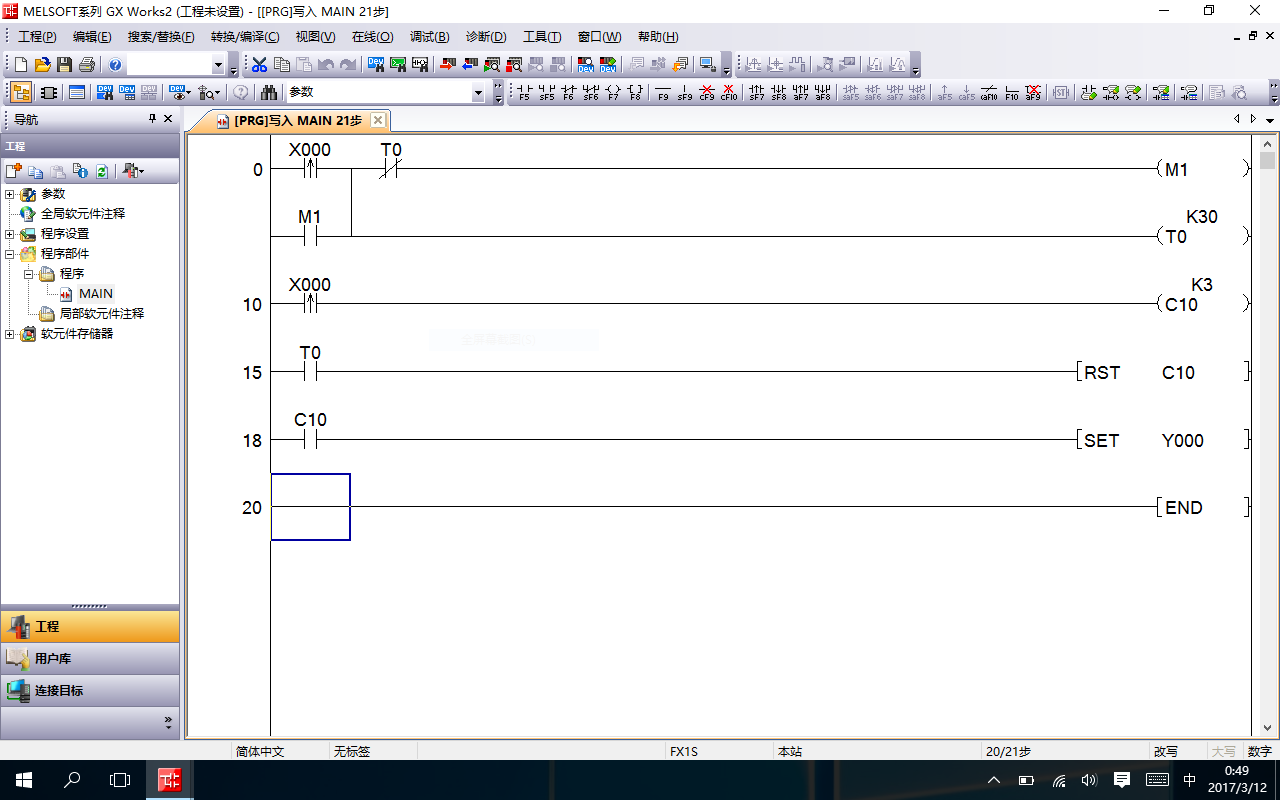This screenshot has height=800, width=1280.
Task: Select MAIN program in project tree
Action: tap(96, 294)
